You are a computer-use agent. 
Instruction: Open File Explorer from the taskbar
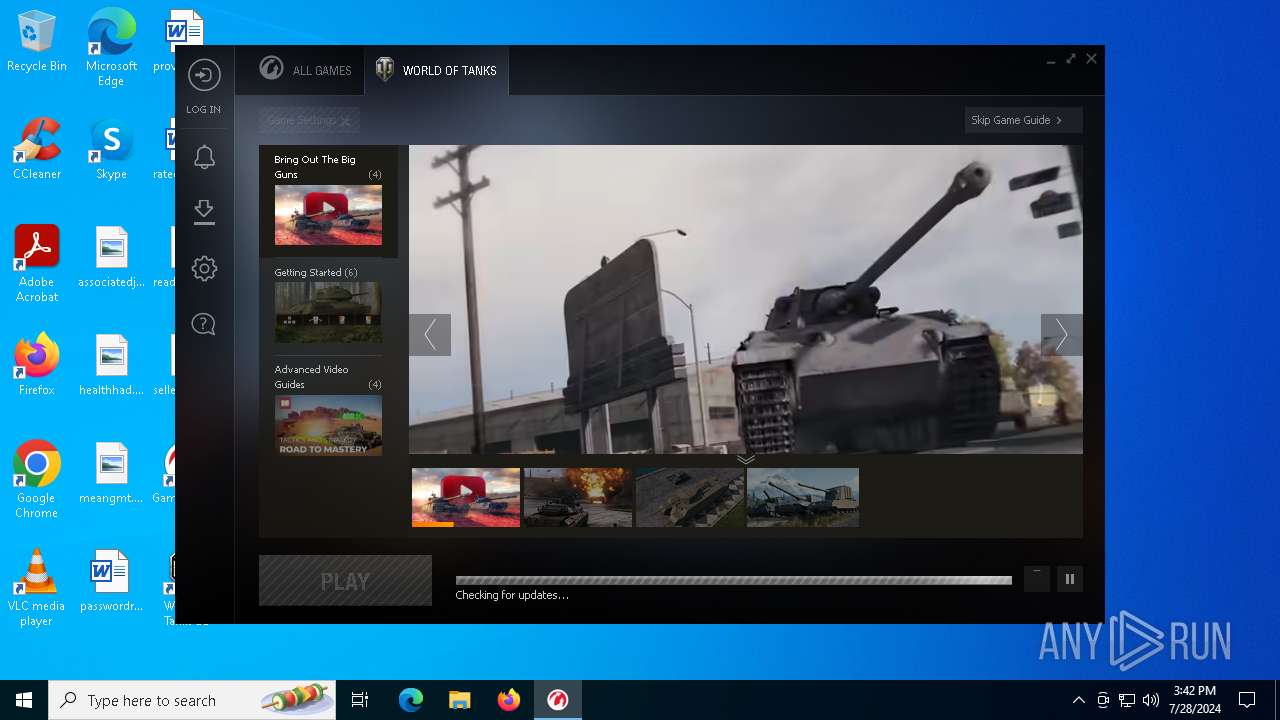point(459,700)
